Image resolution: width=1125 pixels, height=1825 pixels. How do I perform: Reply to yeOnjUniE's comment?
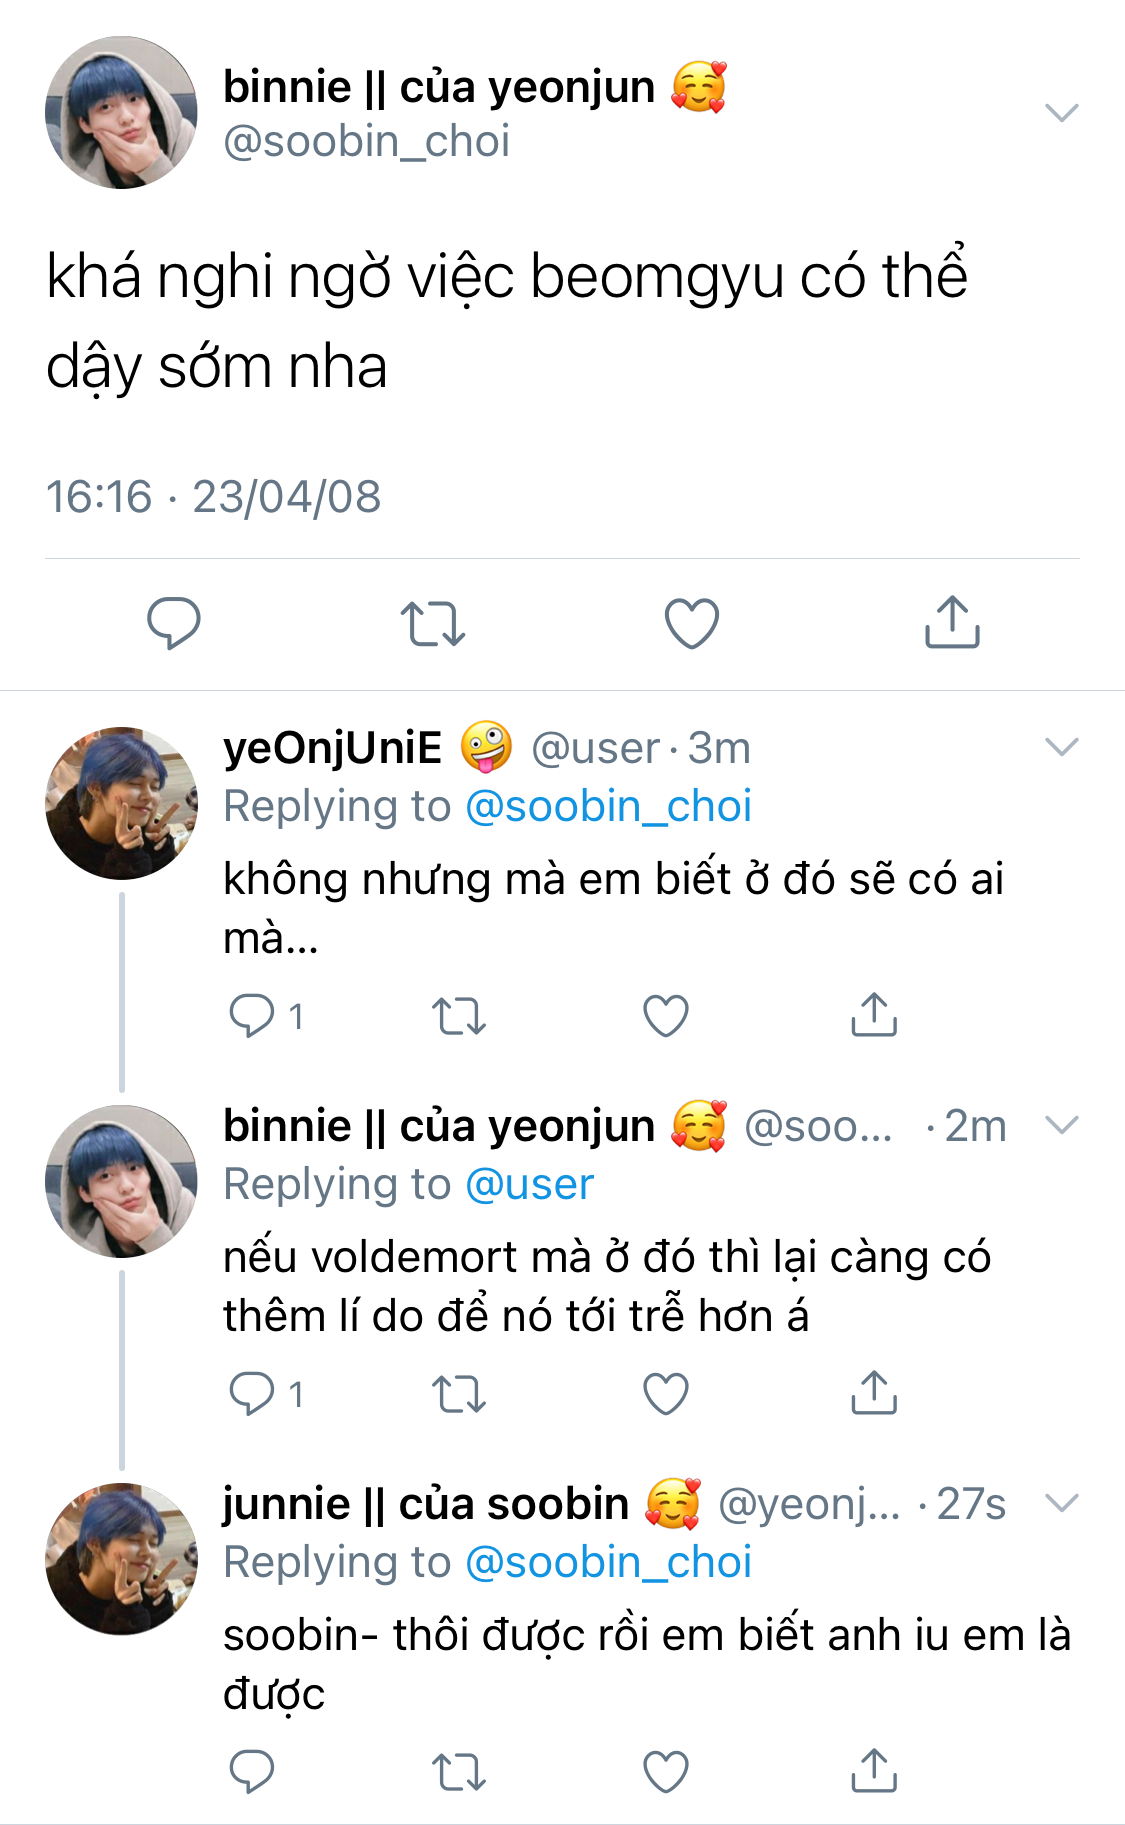click(252, 1016)
